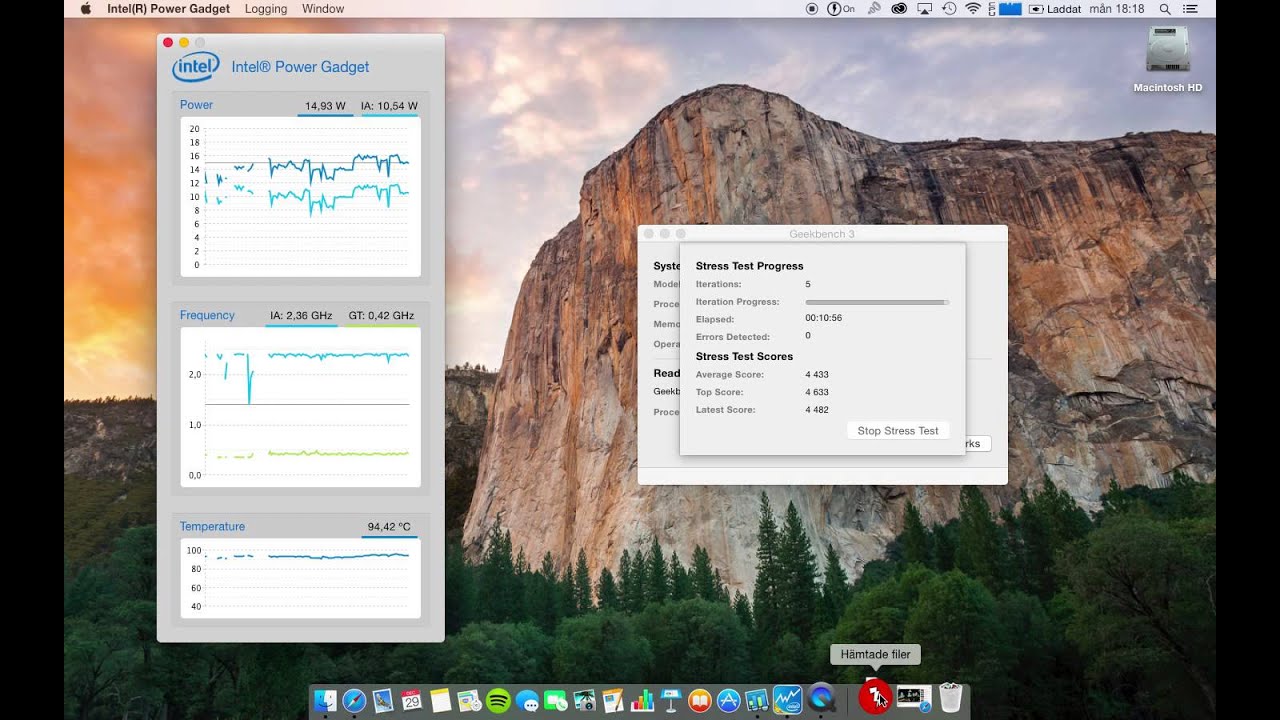Open the Window menu

[x=323, y=9]
